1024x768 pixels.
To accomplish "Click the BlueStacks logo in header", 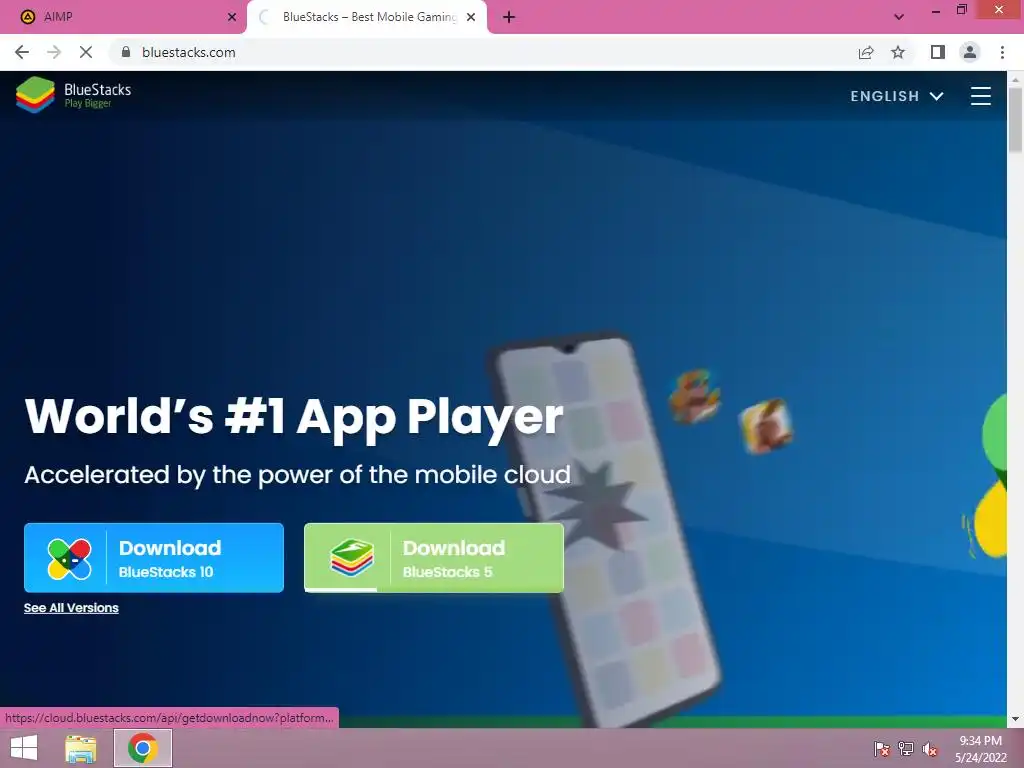I will (74, 95).
